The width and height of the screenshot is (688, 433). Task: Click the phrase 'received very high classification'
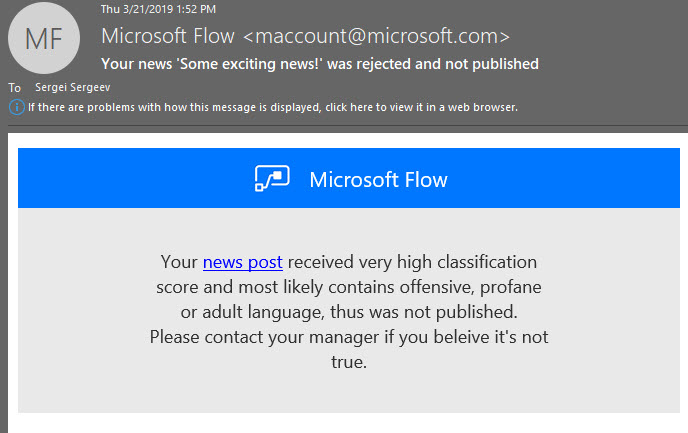click(x=413, y=262)
